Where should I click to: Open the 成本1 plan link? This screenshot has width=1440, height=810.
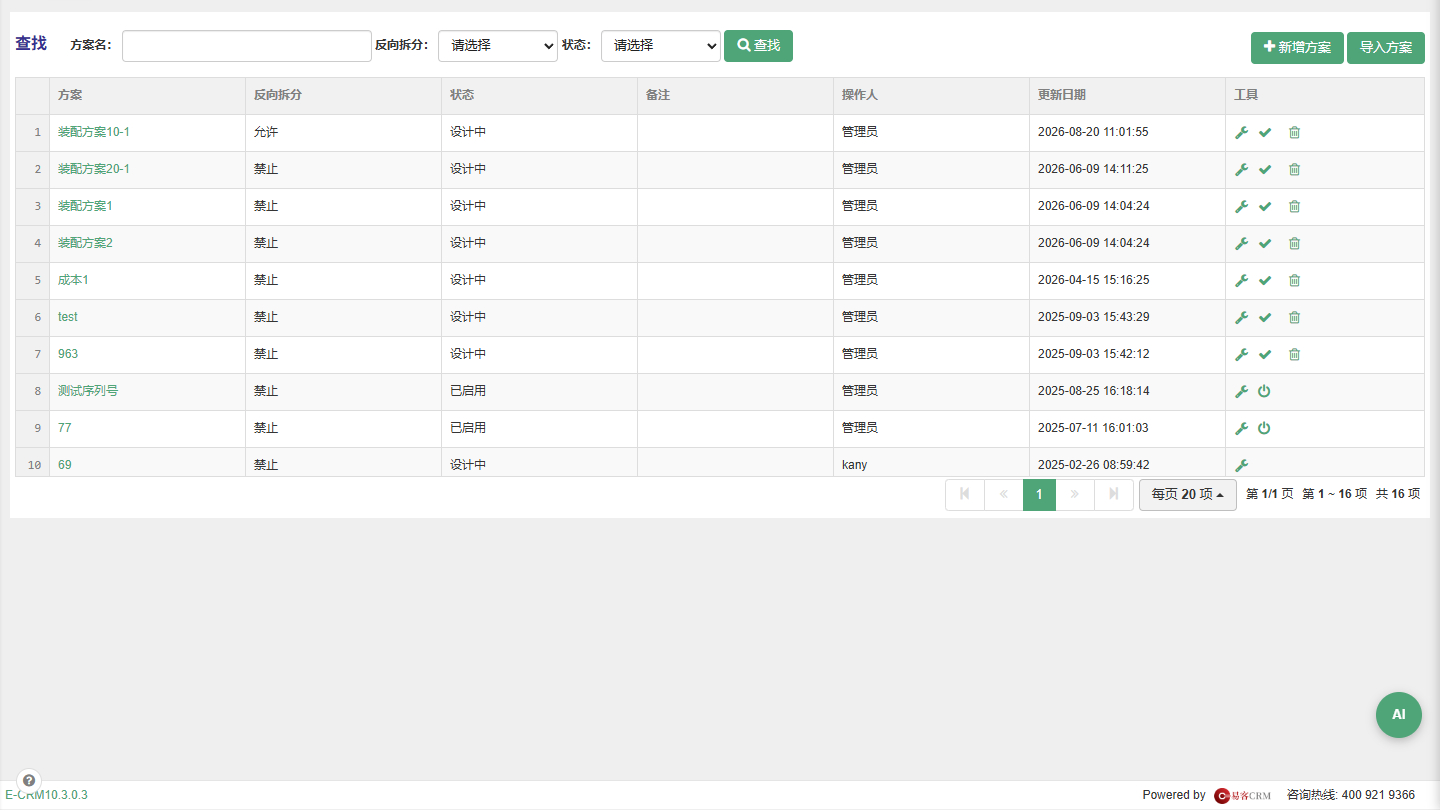point(73,280)
